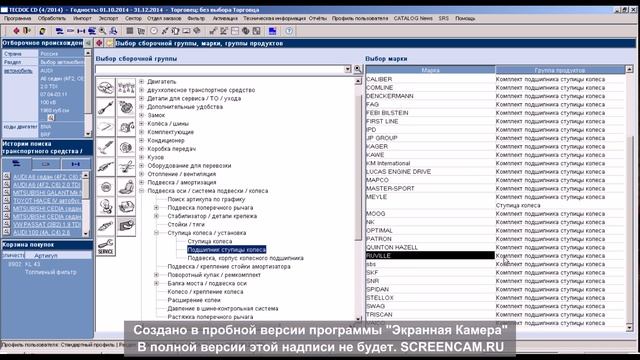Open the Техническая информация menu
Viewport: 640px width, 360px height.
[x=274, y=18]
